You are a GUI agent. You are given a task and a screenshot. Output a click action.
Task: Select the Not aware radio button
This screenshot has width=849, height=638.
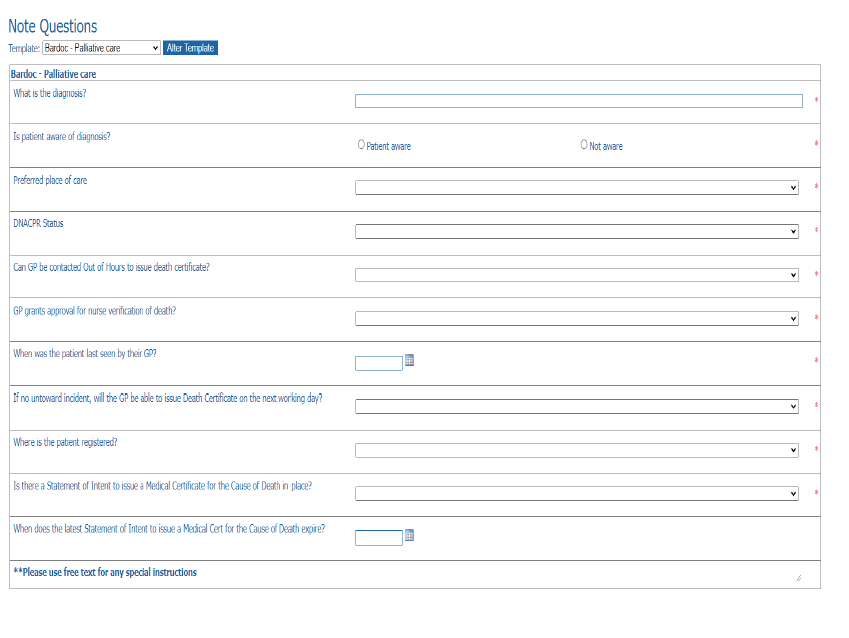[584, 145]
